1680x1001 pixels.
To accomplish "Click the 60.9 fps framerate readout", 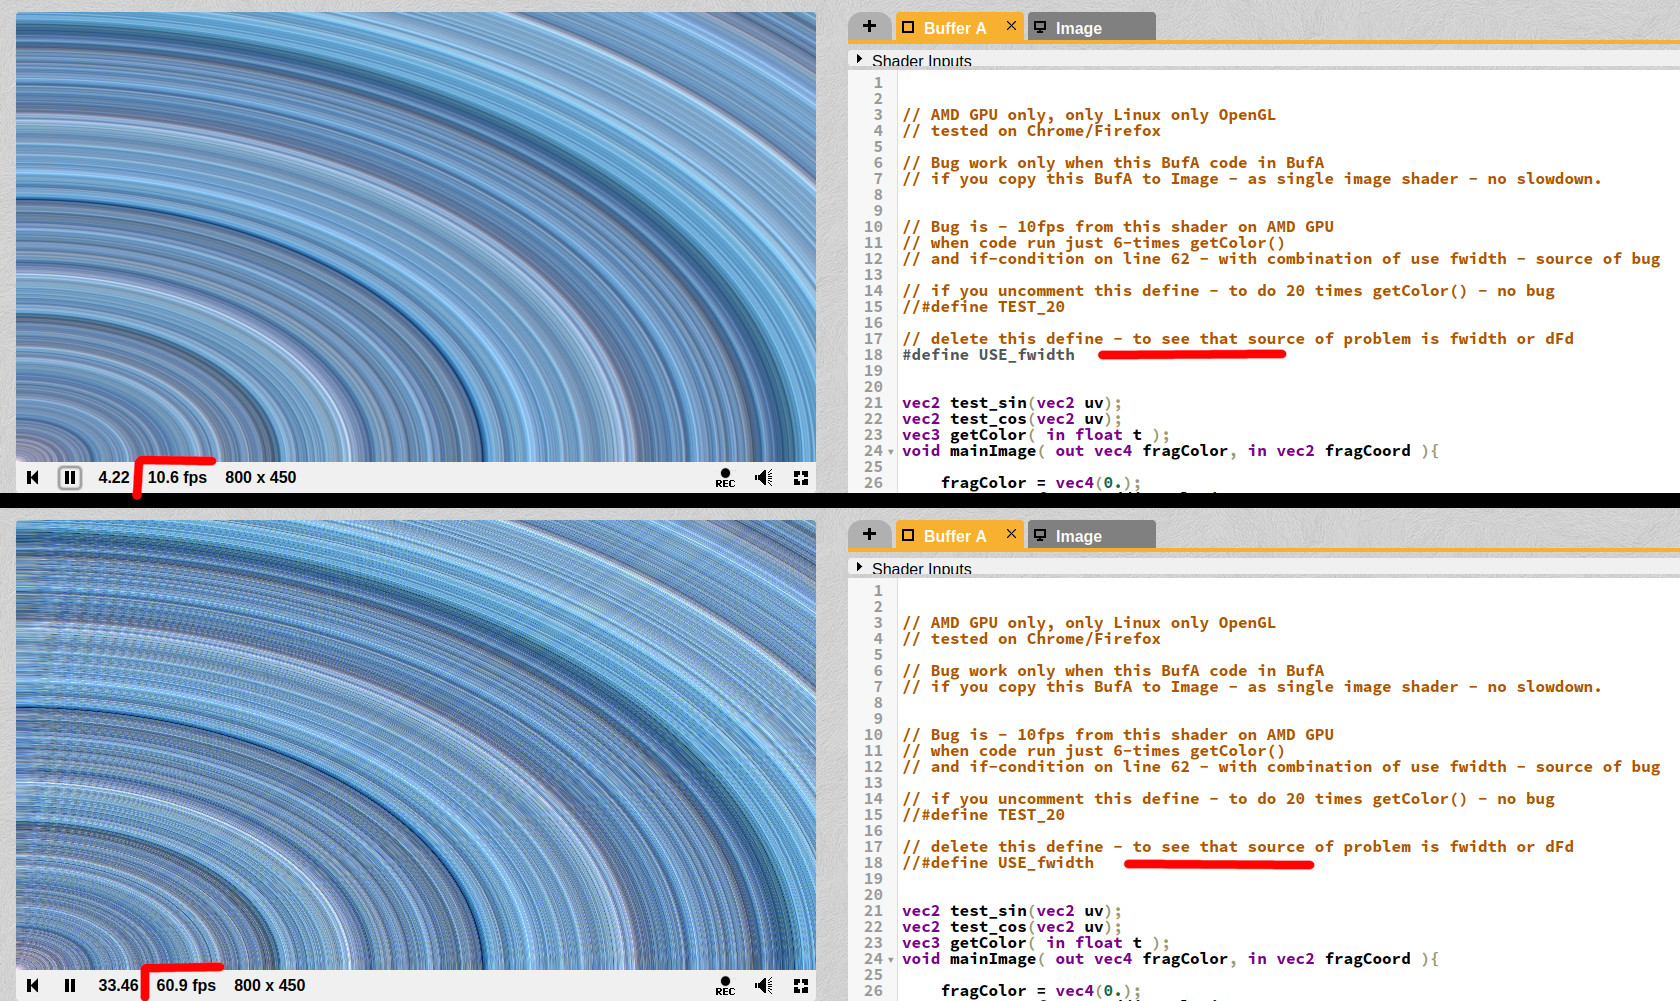I will click(186, 985).
